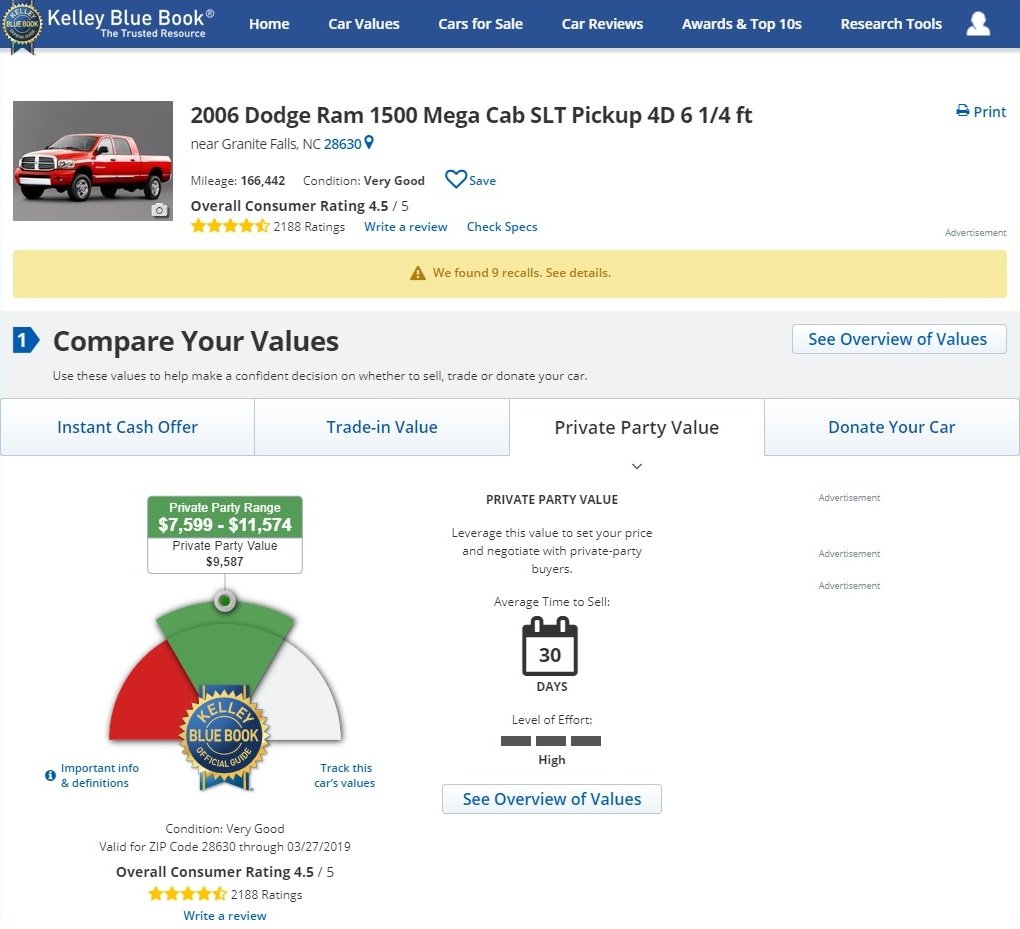Open the Research Tools menu

point(891,24)
